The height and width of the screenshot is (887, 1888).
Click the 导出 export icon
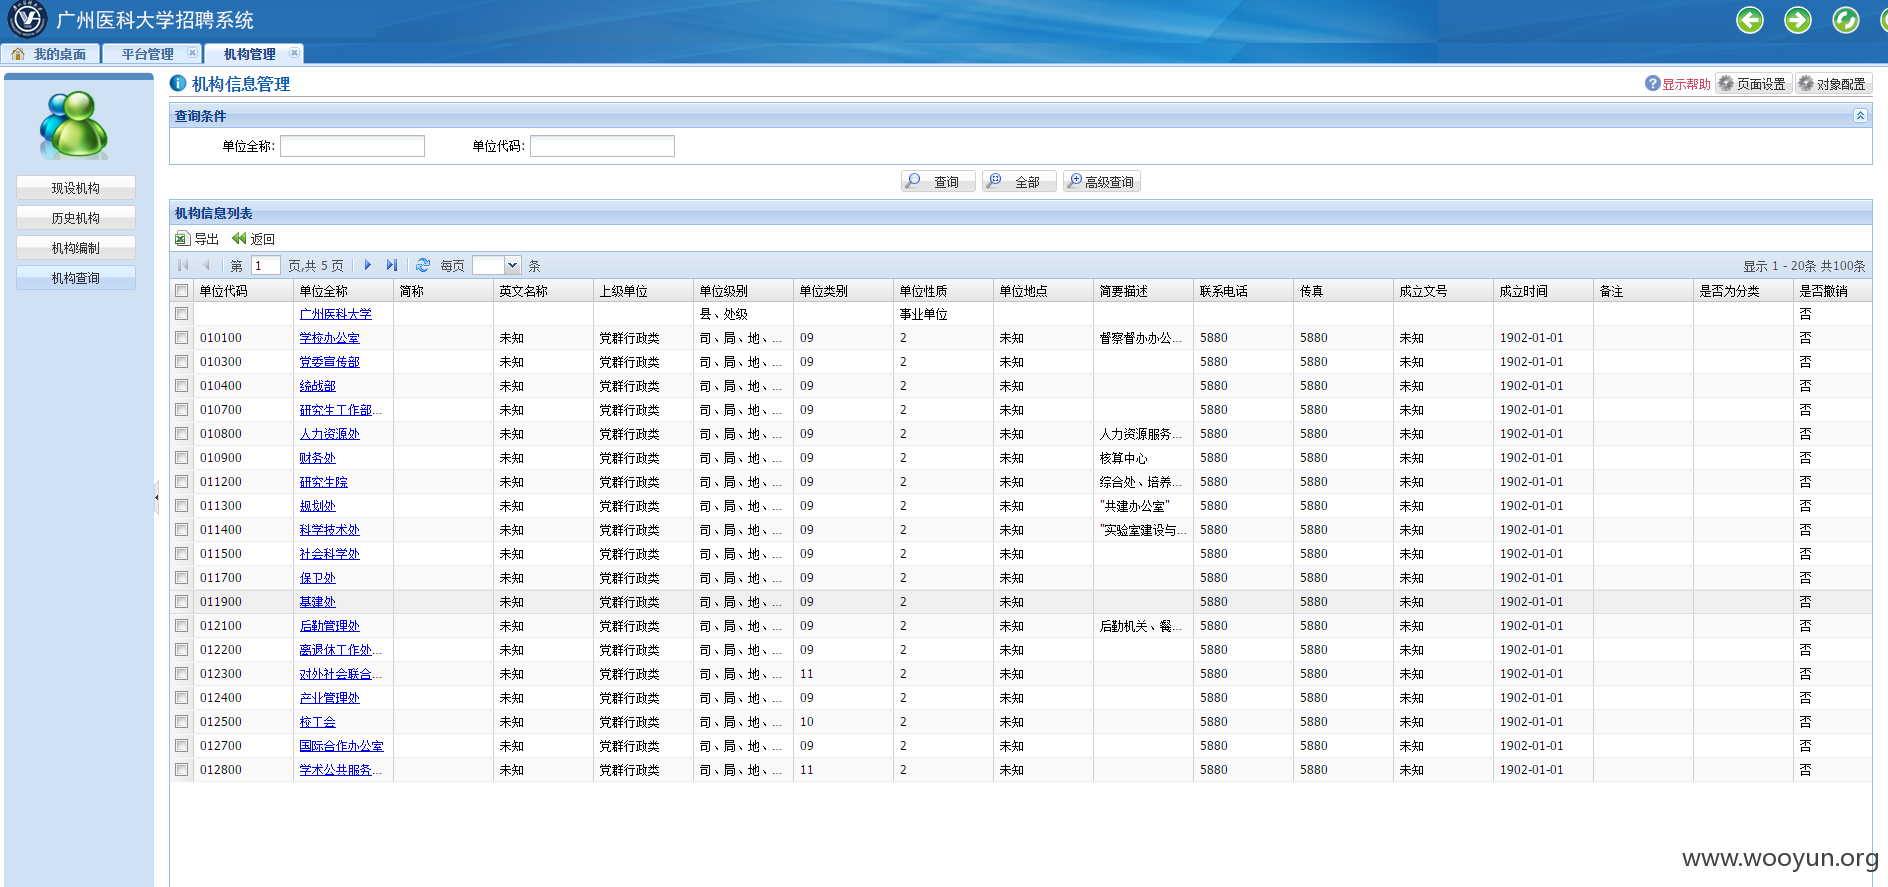182,238
